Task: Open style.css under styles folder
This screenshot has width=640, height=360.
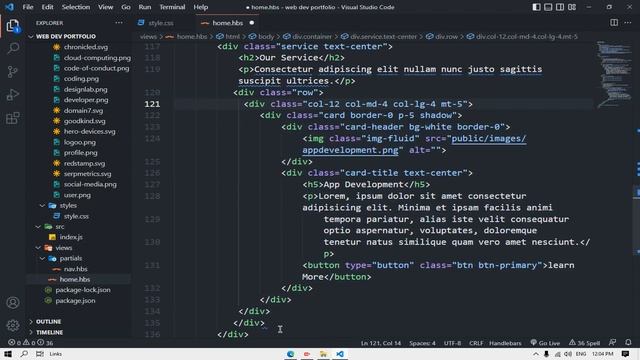Action: (76, 216)
